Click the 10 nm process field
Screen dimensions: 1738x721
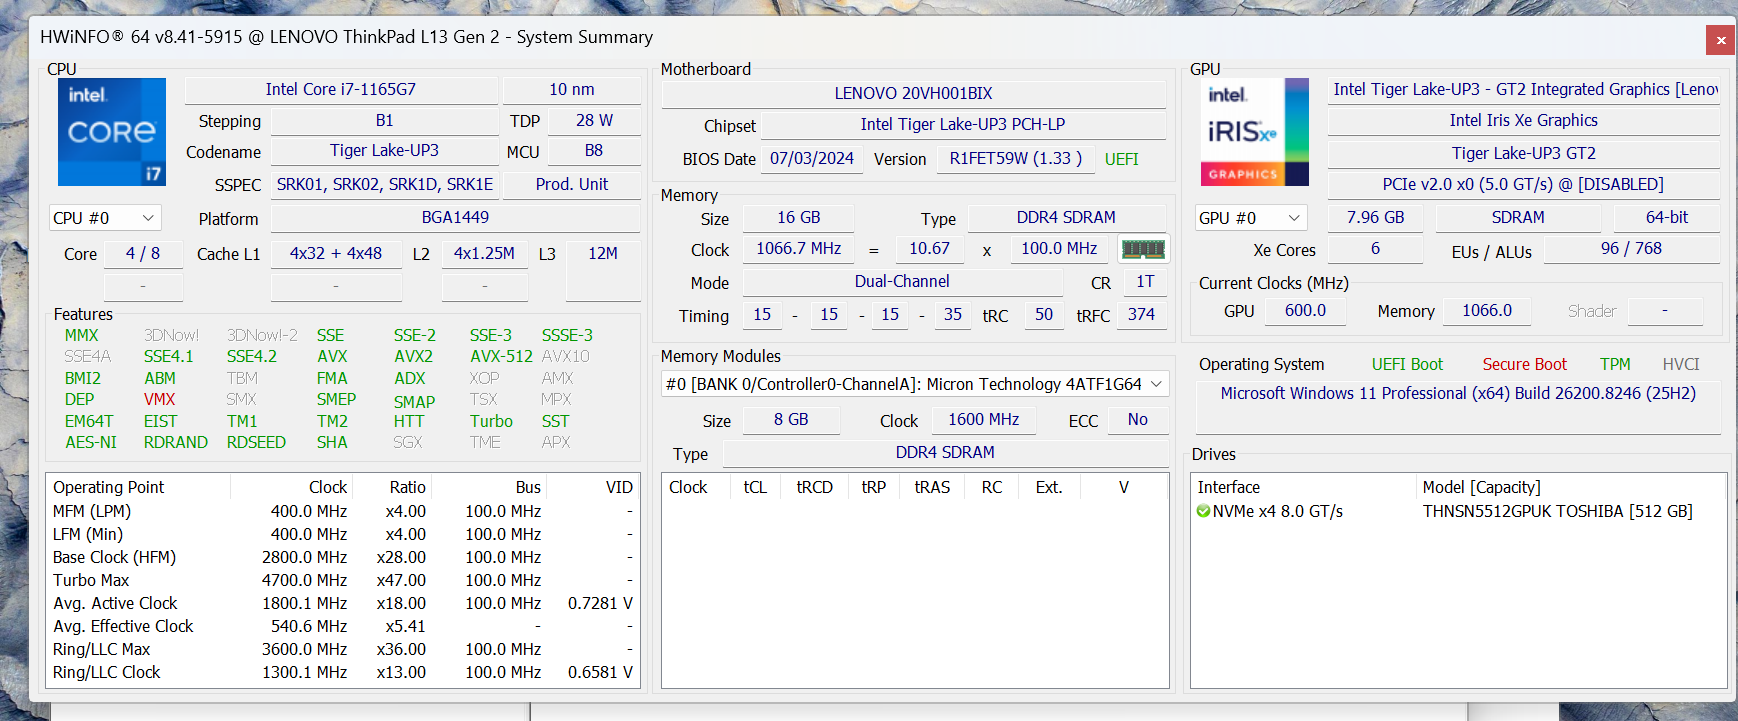(x=572, y=89)
